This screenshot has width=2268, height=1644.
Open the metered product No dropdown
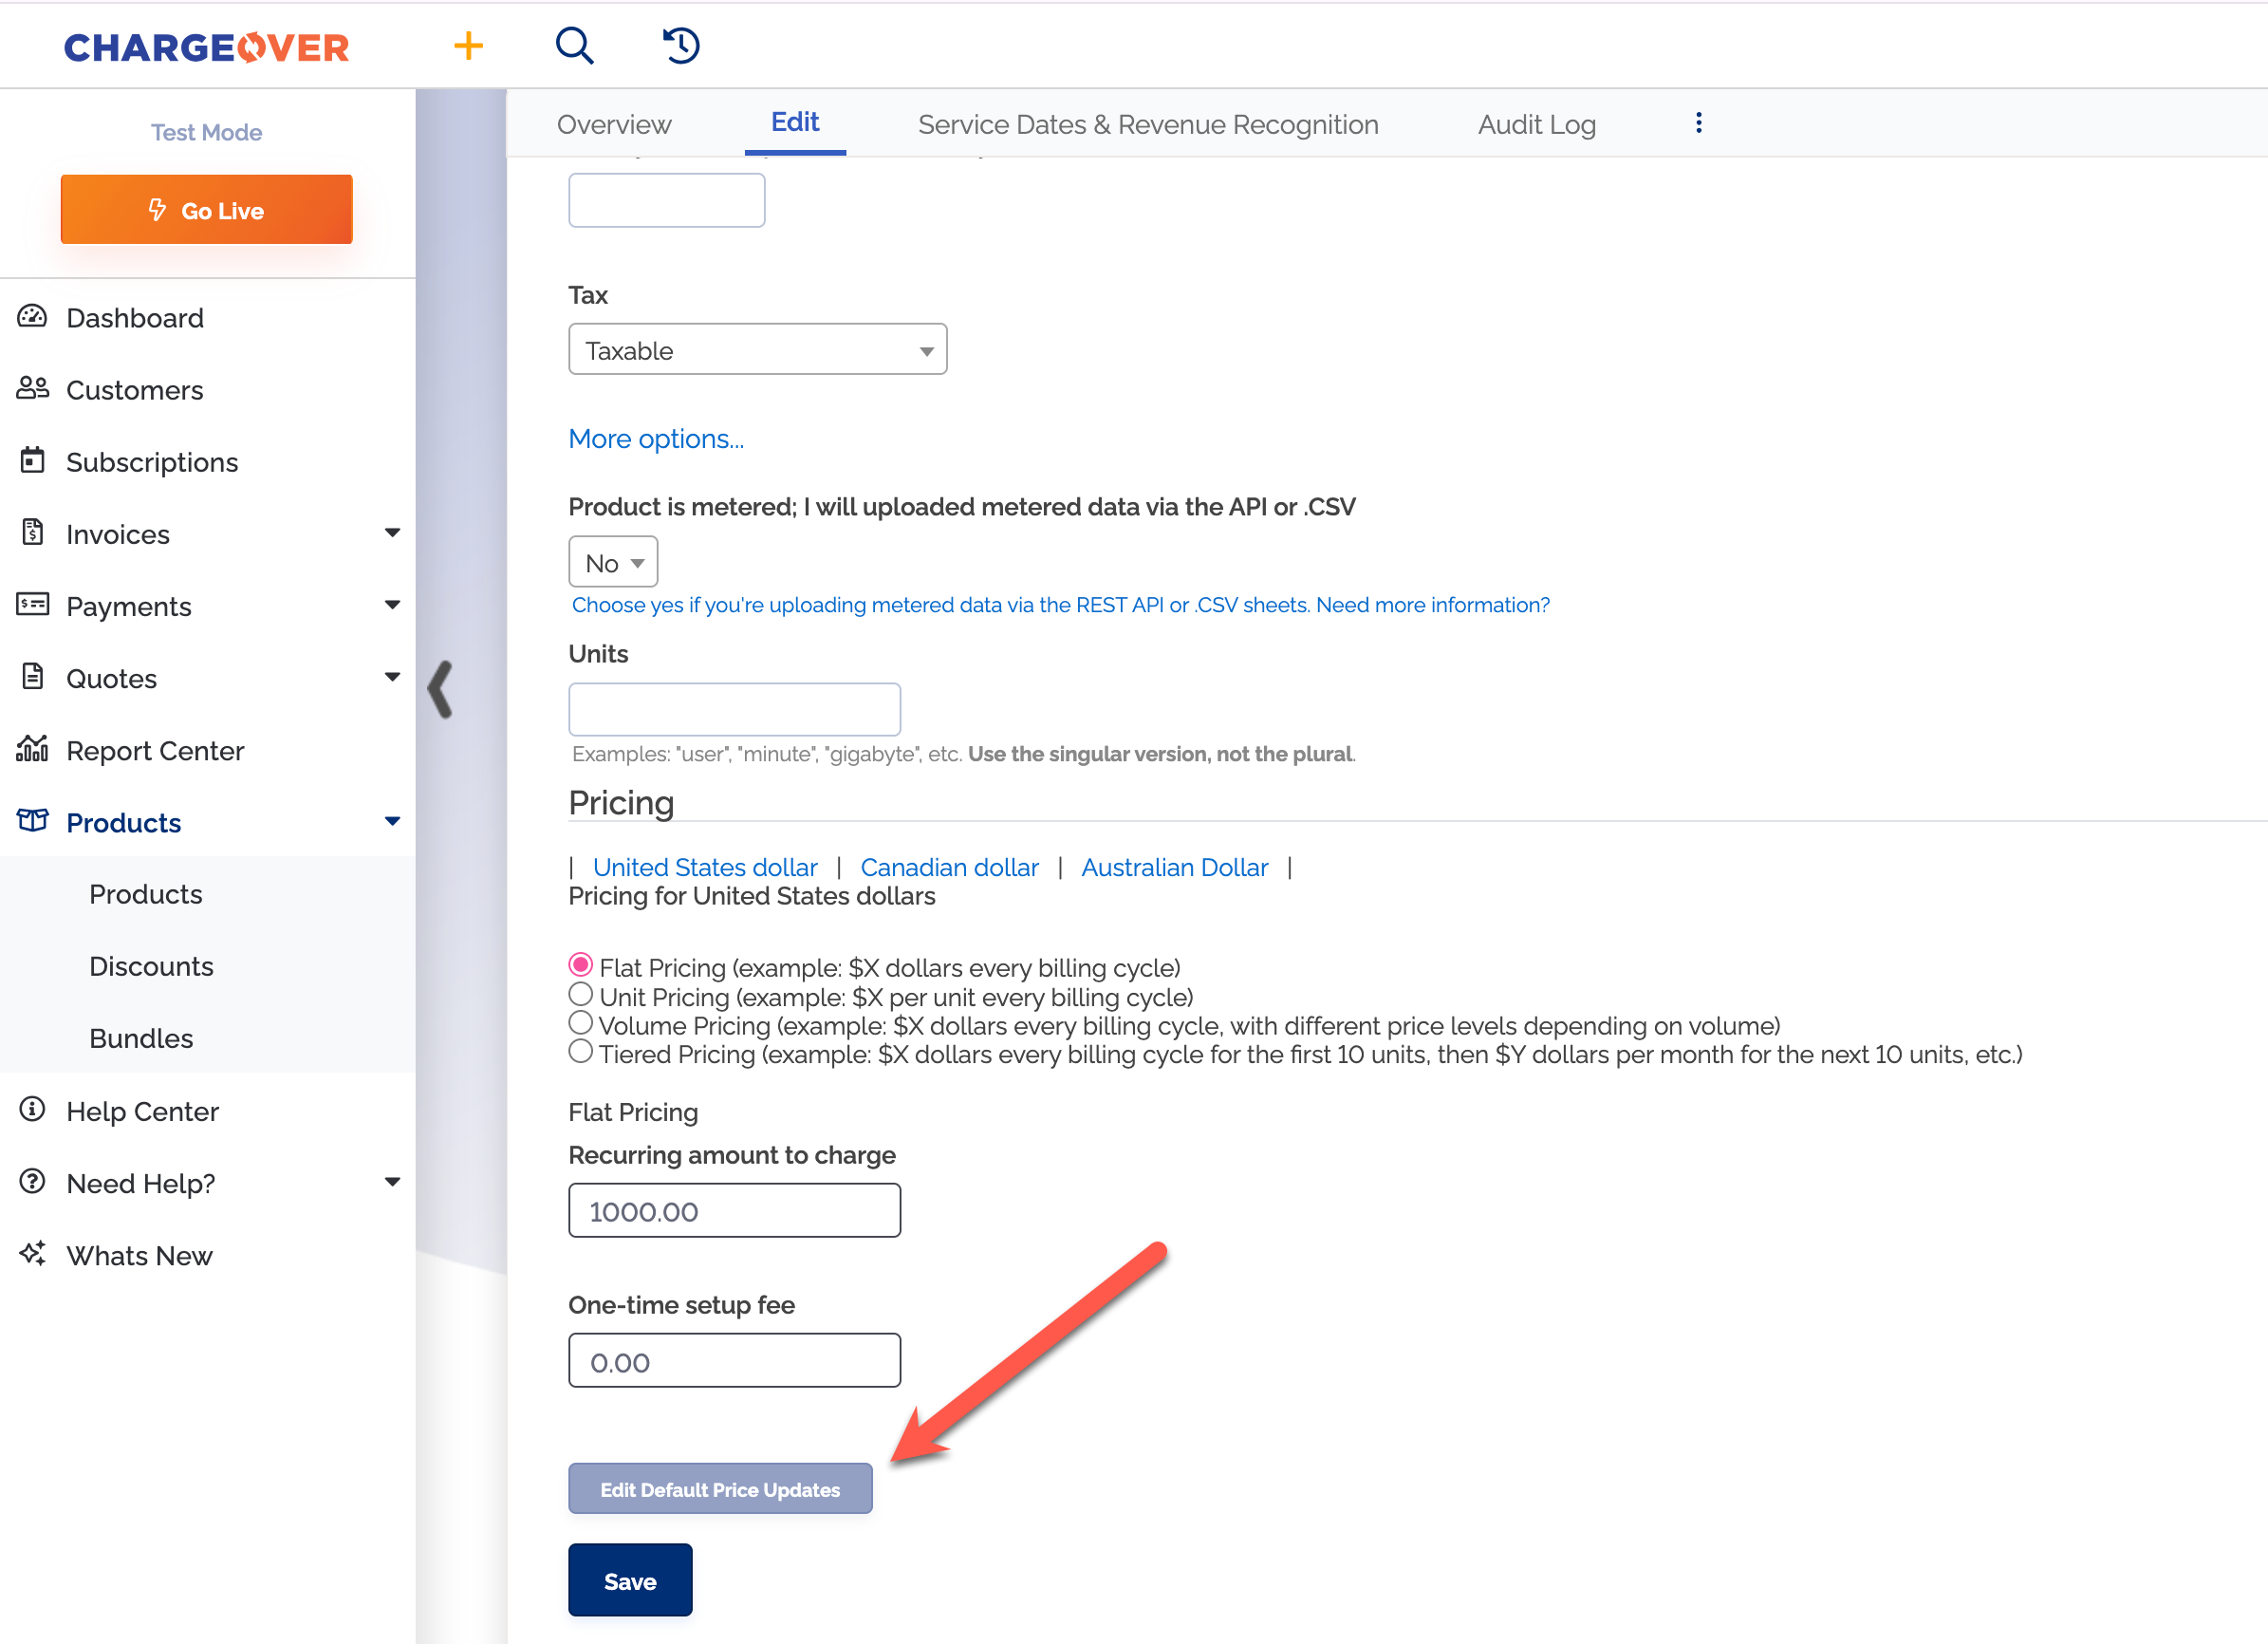[x=613, y=563]
